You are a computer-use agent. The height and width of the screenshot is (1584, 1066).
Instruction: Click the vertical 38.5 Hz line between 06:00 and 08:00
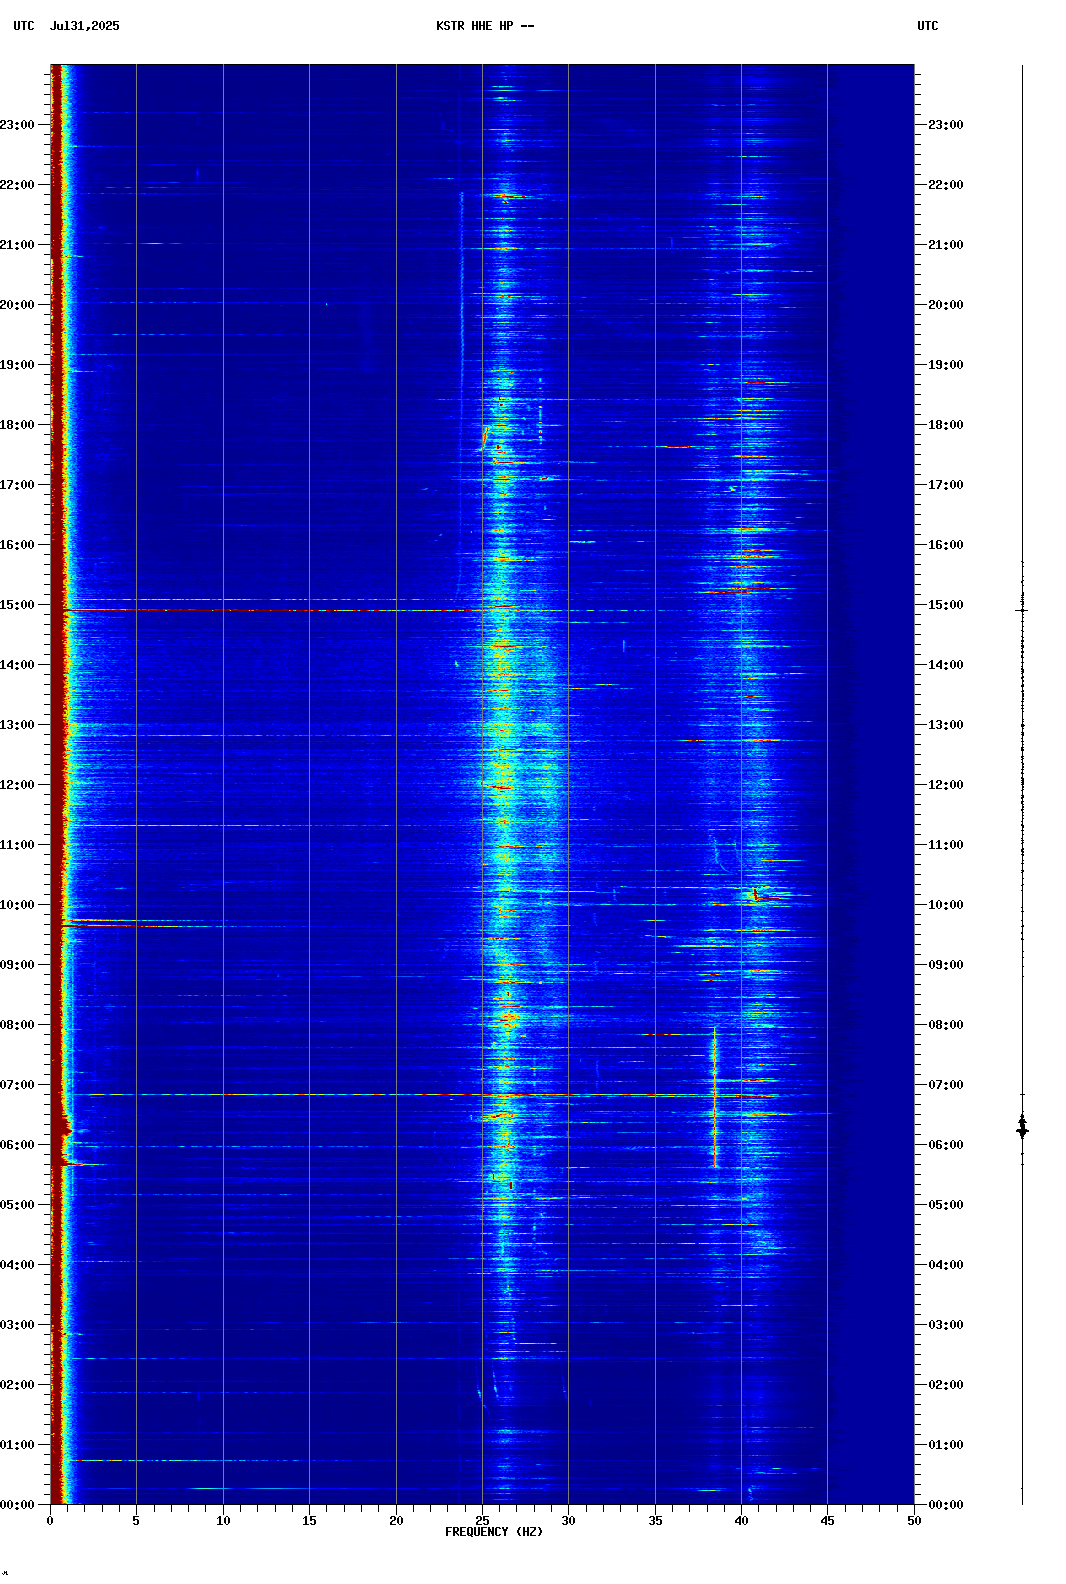point(714,1097)
